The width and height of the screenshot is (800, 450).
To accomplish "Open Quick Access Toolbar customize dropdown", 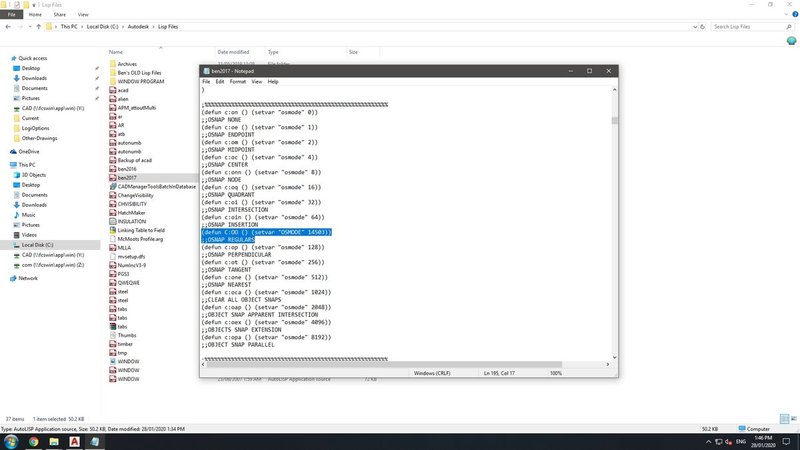I will (35, 5).
